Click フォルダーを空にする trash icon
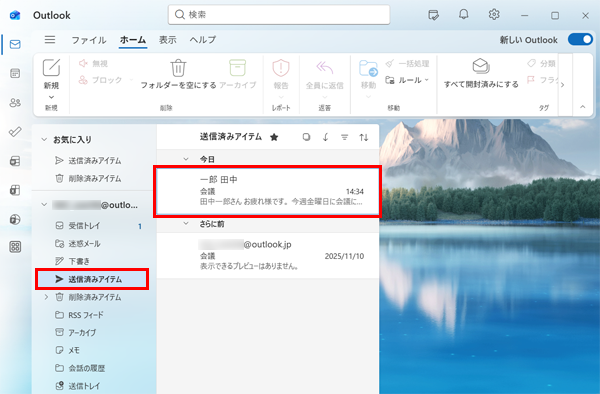The image size is (600, 394). click(x=178, y=67)
